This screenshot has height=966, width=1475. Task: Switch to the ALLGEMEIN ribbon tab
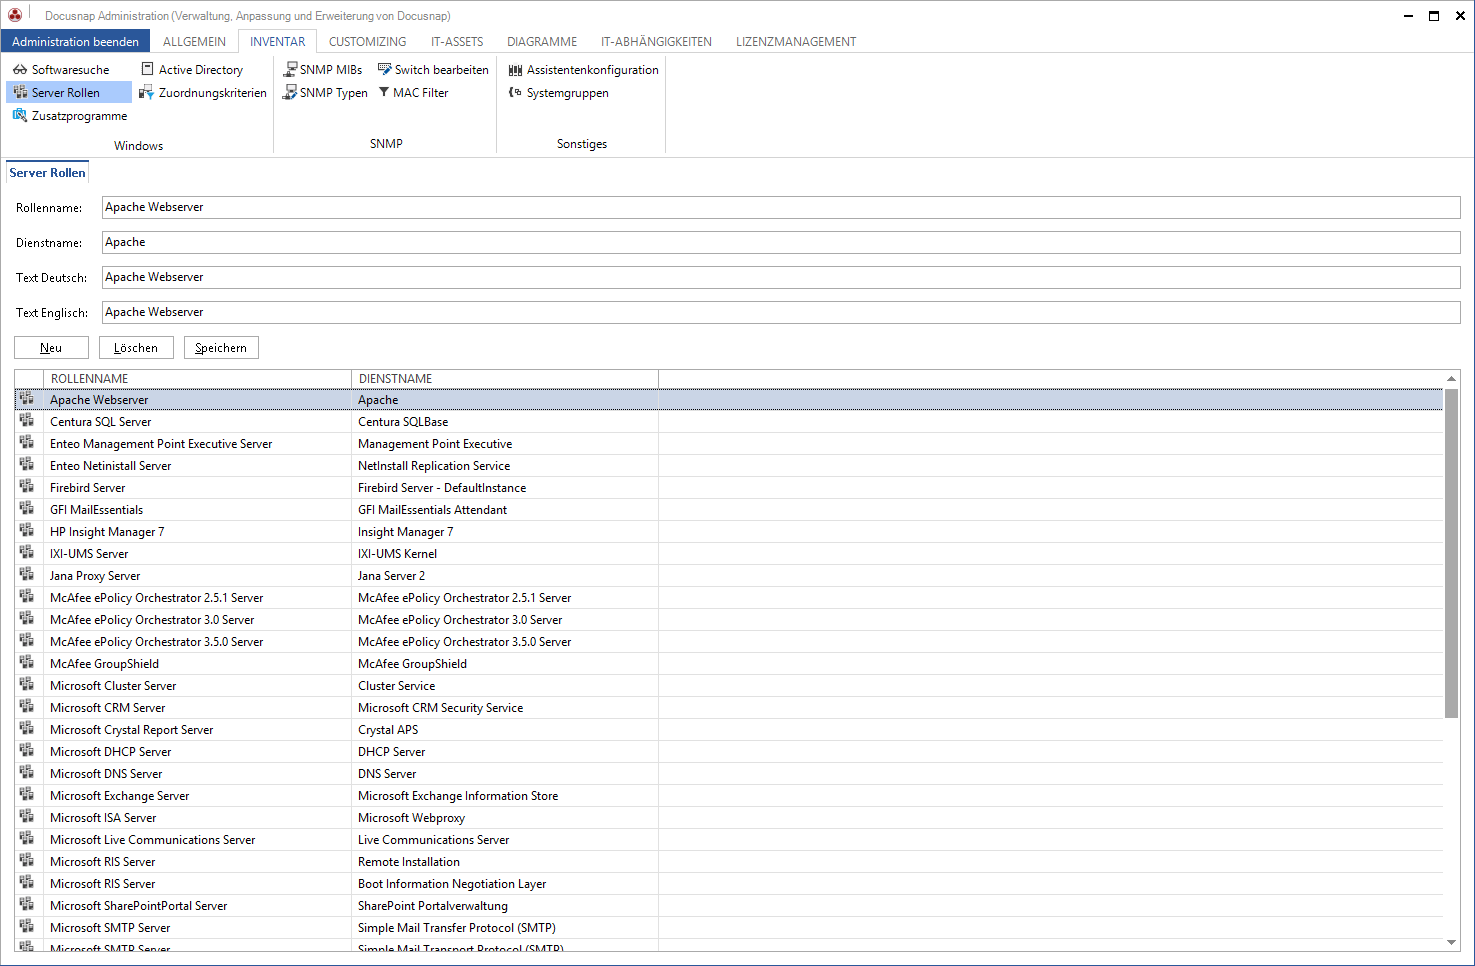point(194,42)
